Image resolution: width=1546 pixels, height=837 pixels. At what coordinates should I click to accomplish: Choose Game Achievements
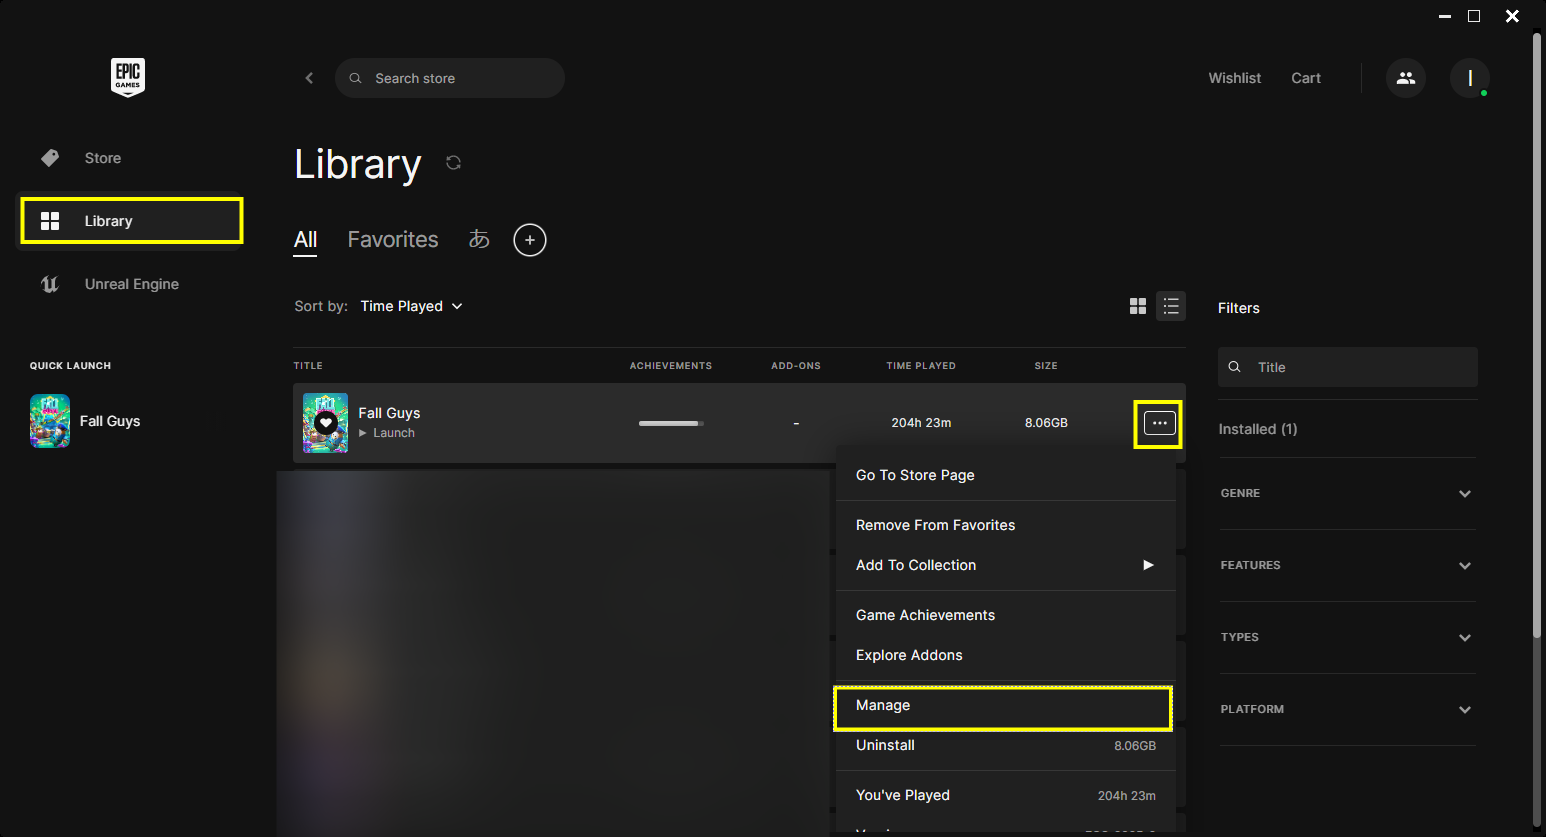point(1005,615)
